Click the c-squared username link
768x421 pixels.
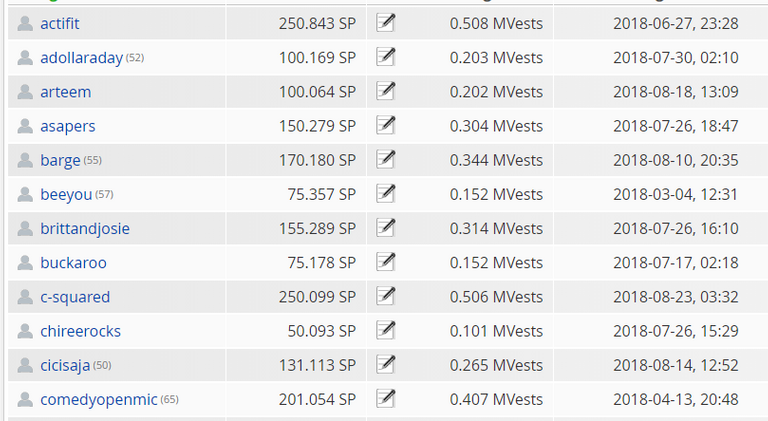point(75,297)
